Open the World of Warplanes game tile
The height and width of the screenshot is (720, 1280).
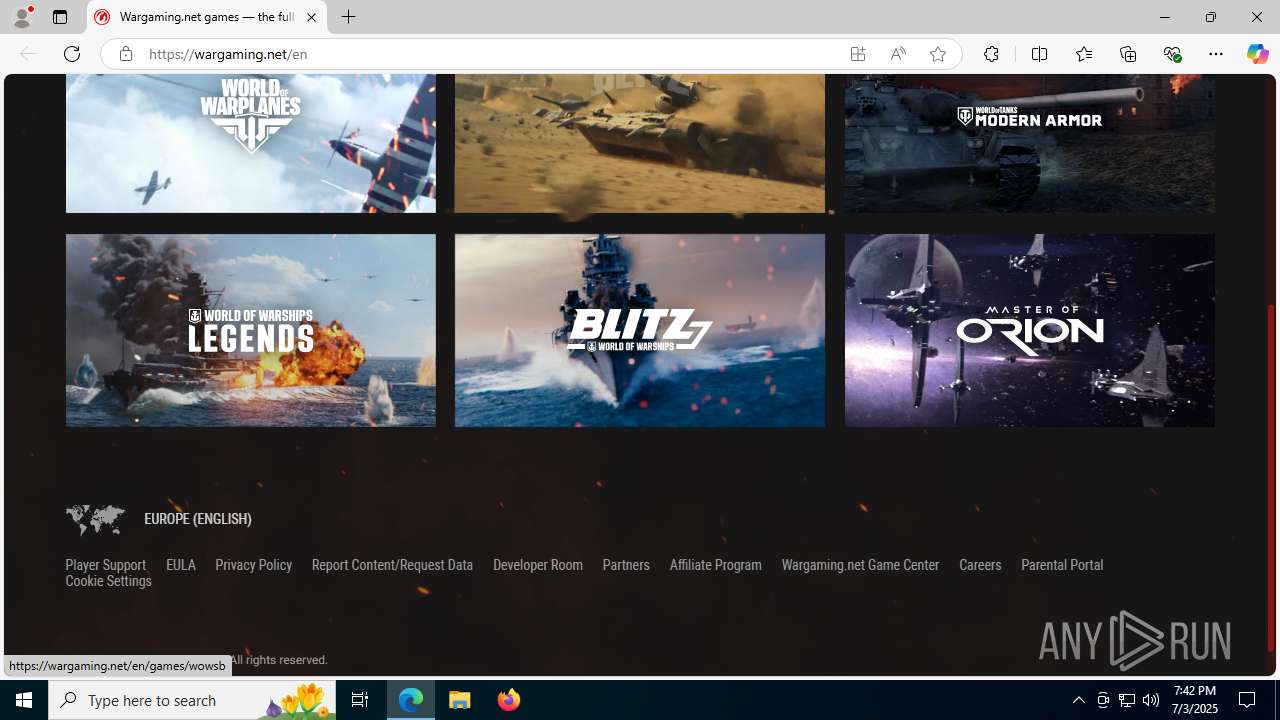[x=250, y=143]
